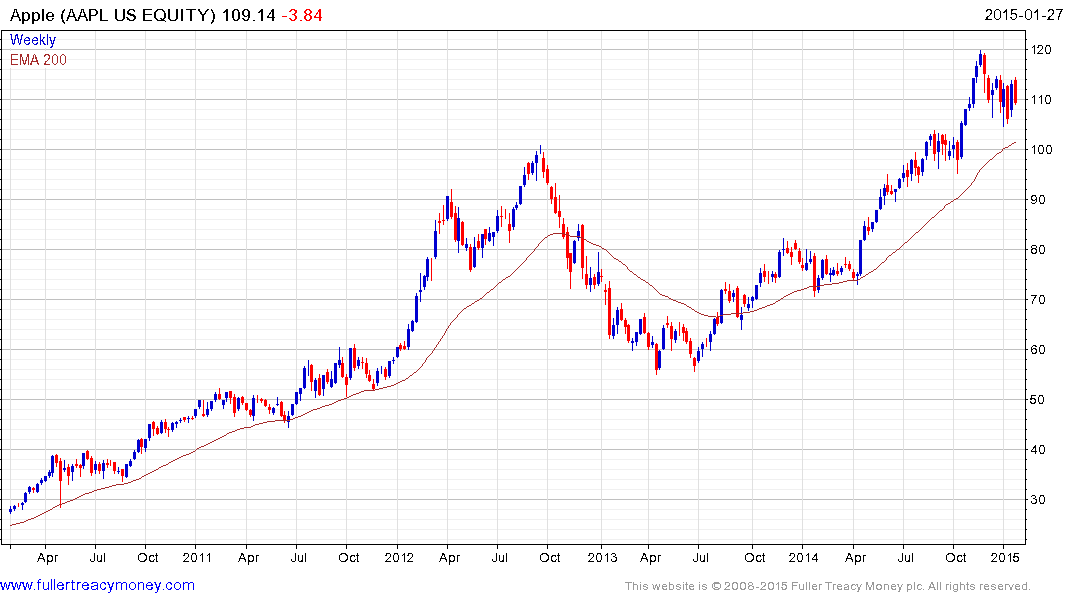Screen dimensions: 1075x600
Task: Click the 2014 date axis label
Action: (804, 557)
